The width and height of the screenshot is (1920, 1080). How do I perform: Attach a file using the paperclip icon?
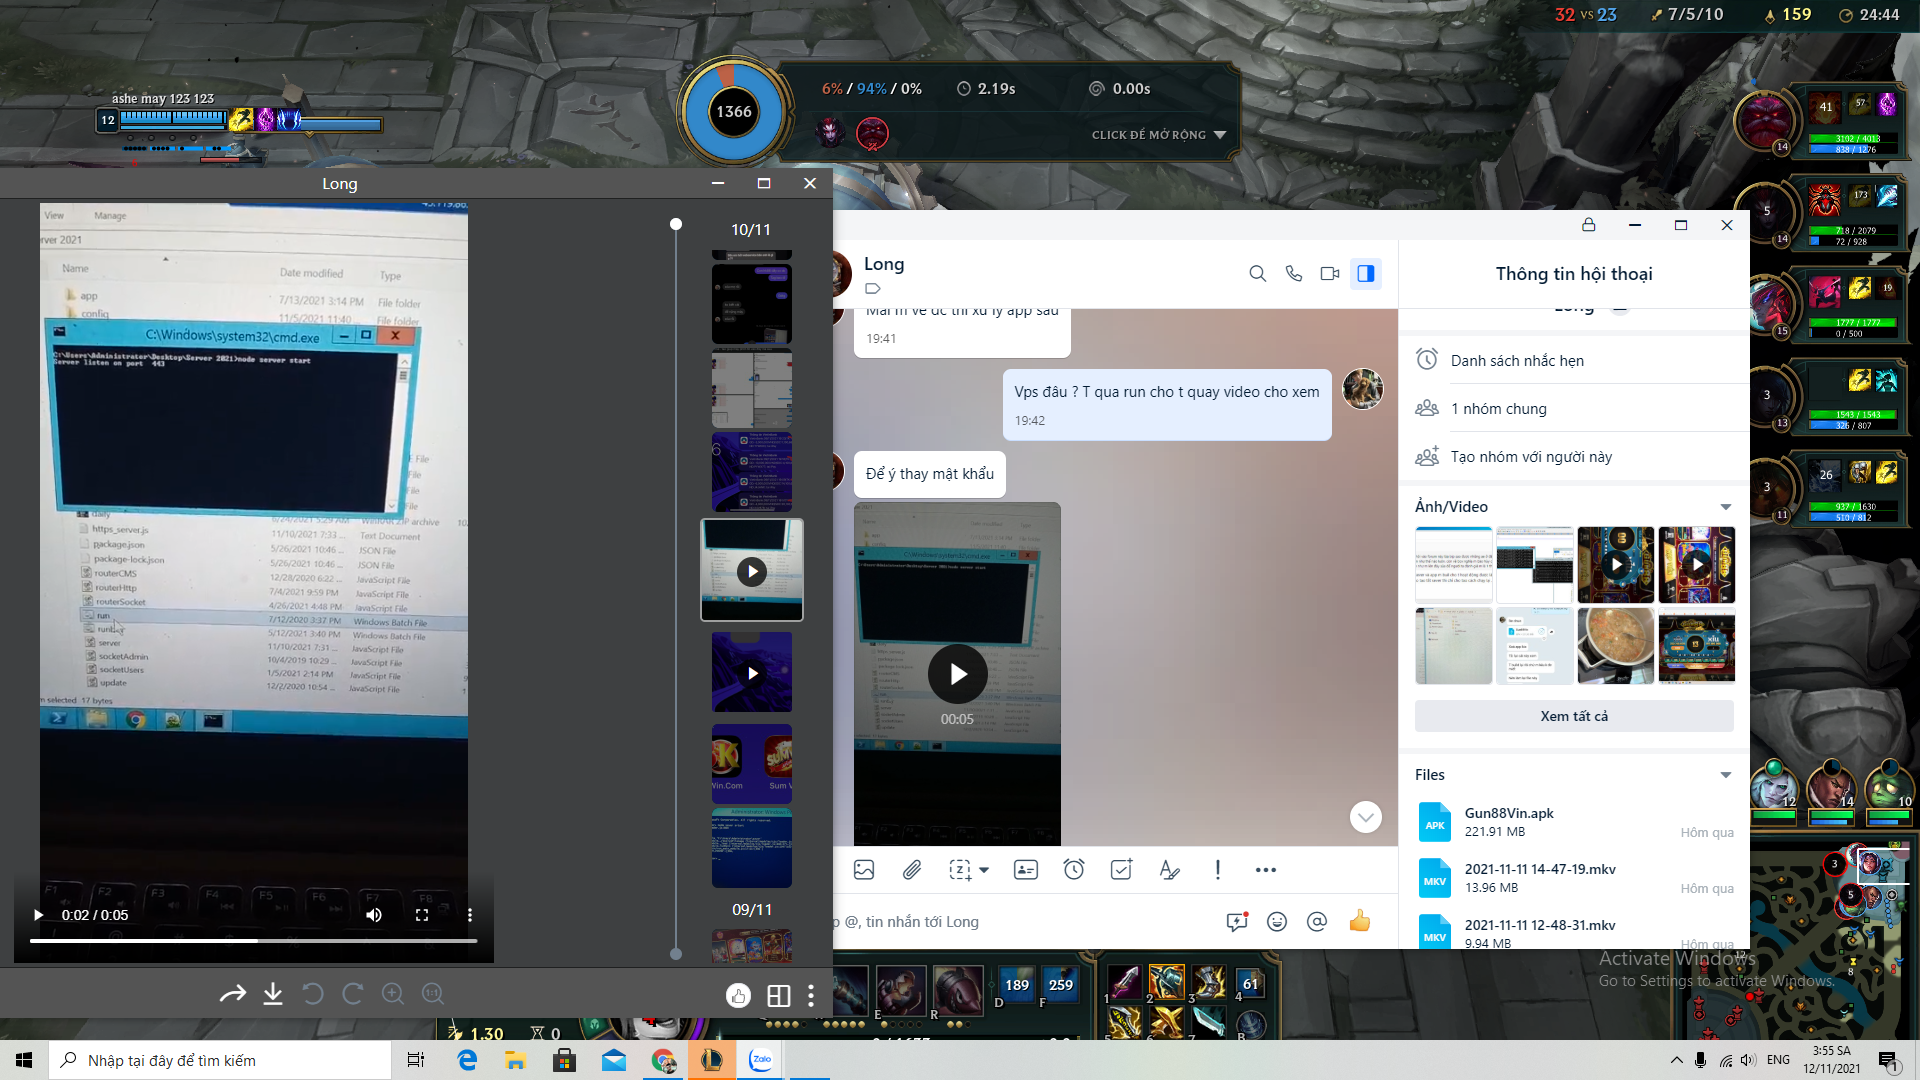tap(911, 870)
